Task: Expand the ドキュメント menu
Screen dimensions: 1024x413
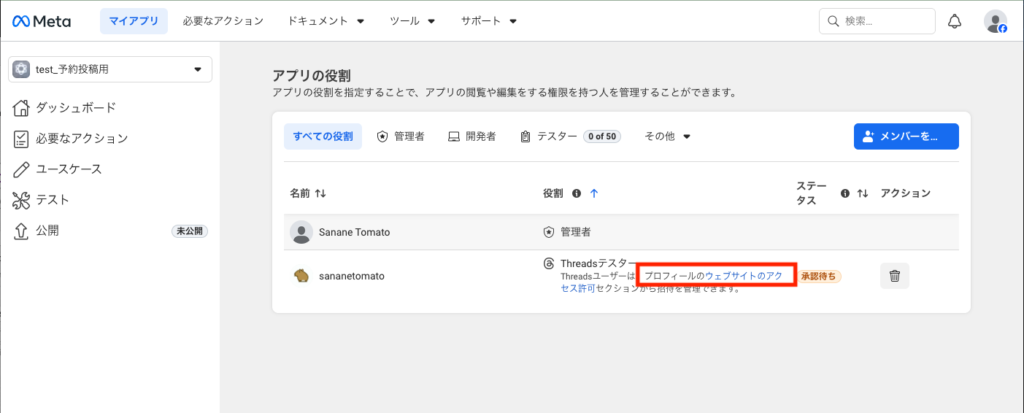Action: point(325,21)
